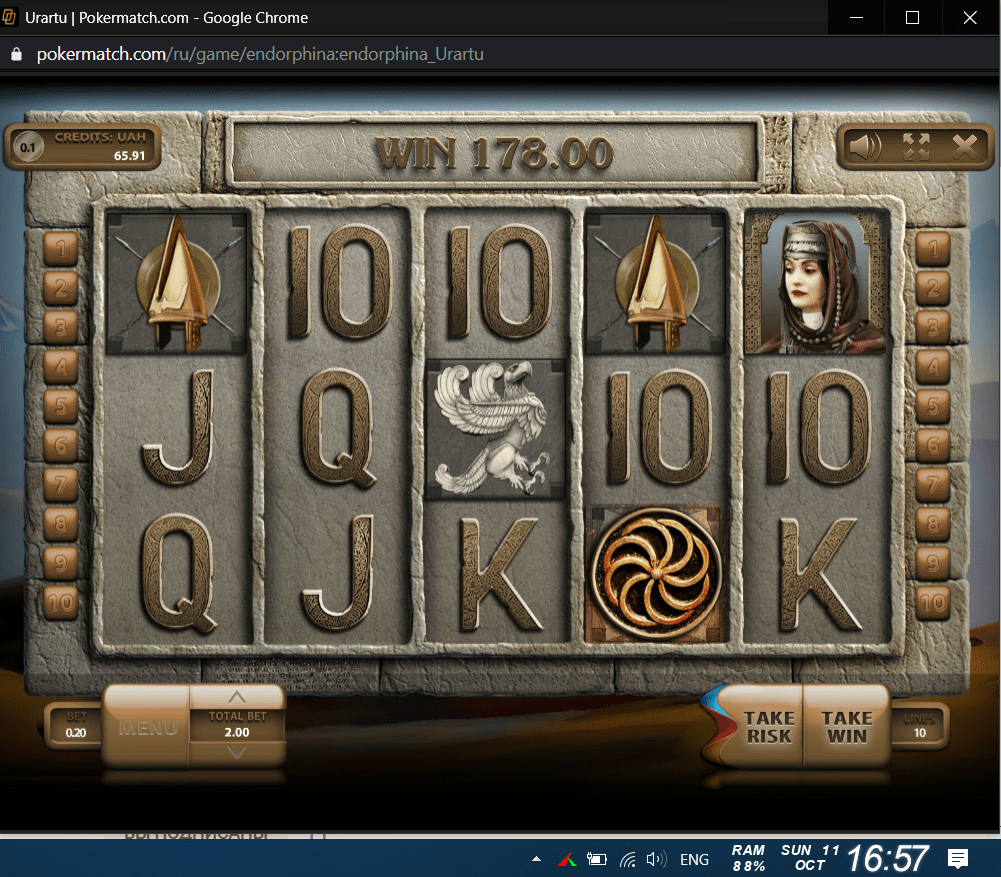Open the notification center icon
The height and width of the screenshot is (877, 1001).
[958, 859]
